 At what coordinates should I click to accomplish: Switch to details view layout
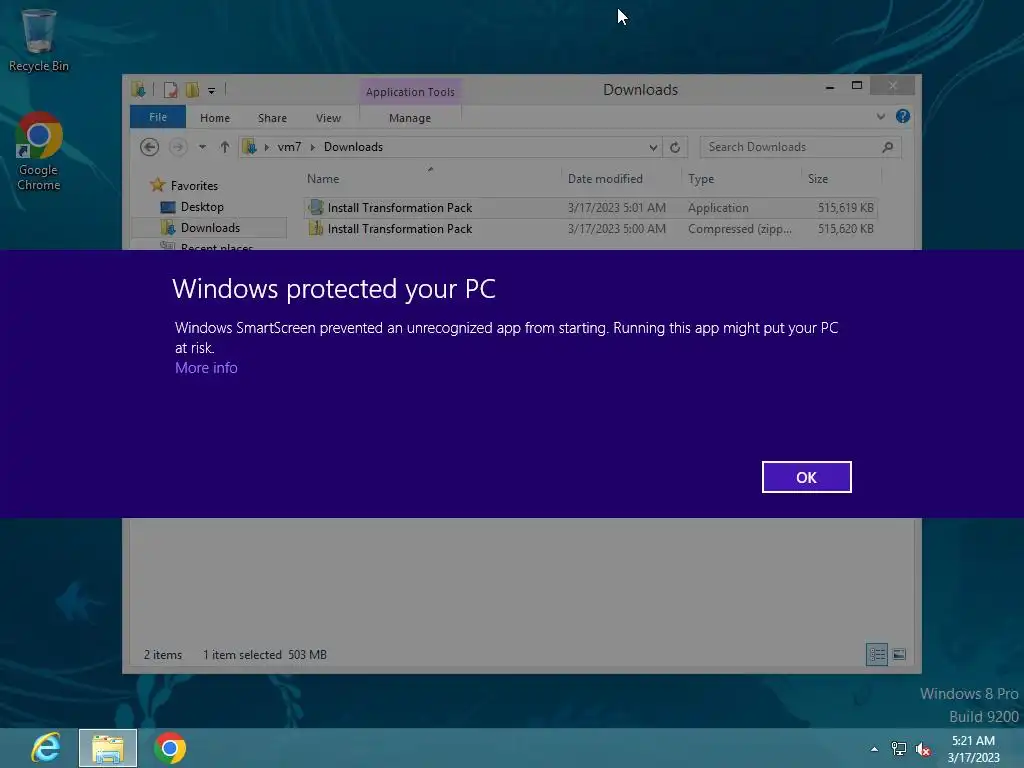pyautogui.click(x=876, y=654)
